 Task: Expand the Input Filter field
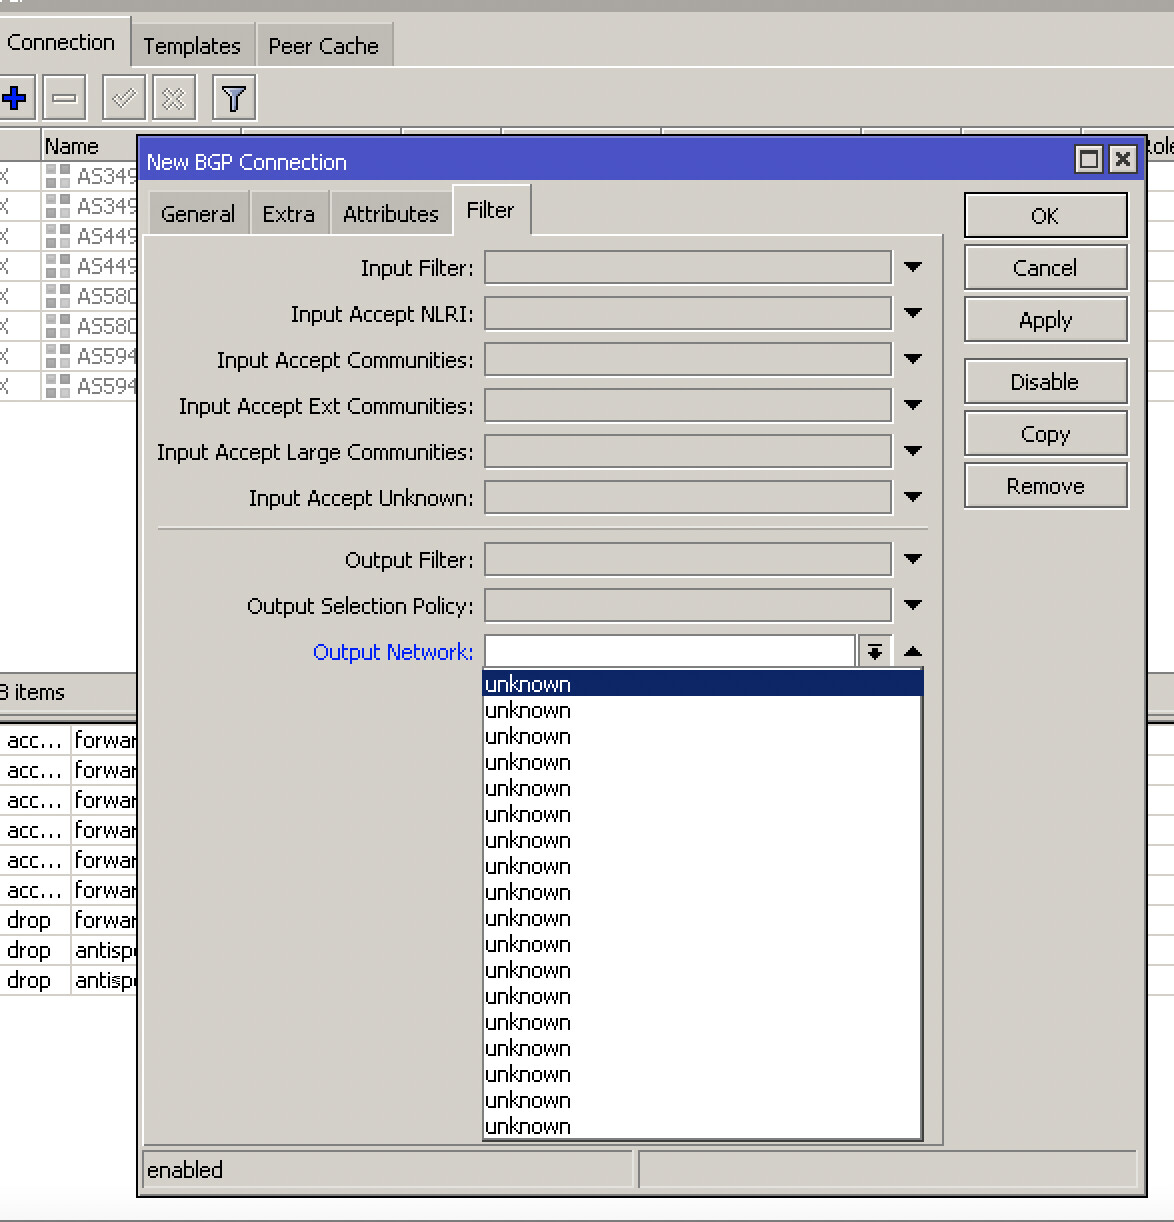pos(912,267)
